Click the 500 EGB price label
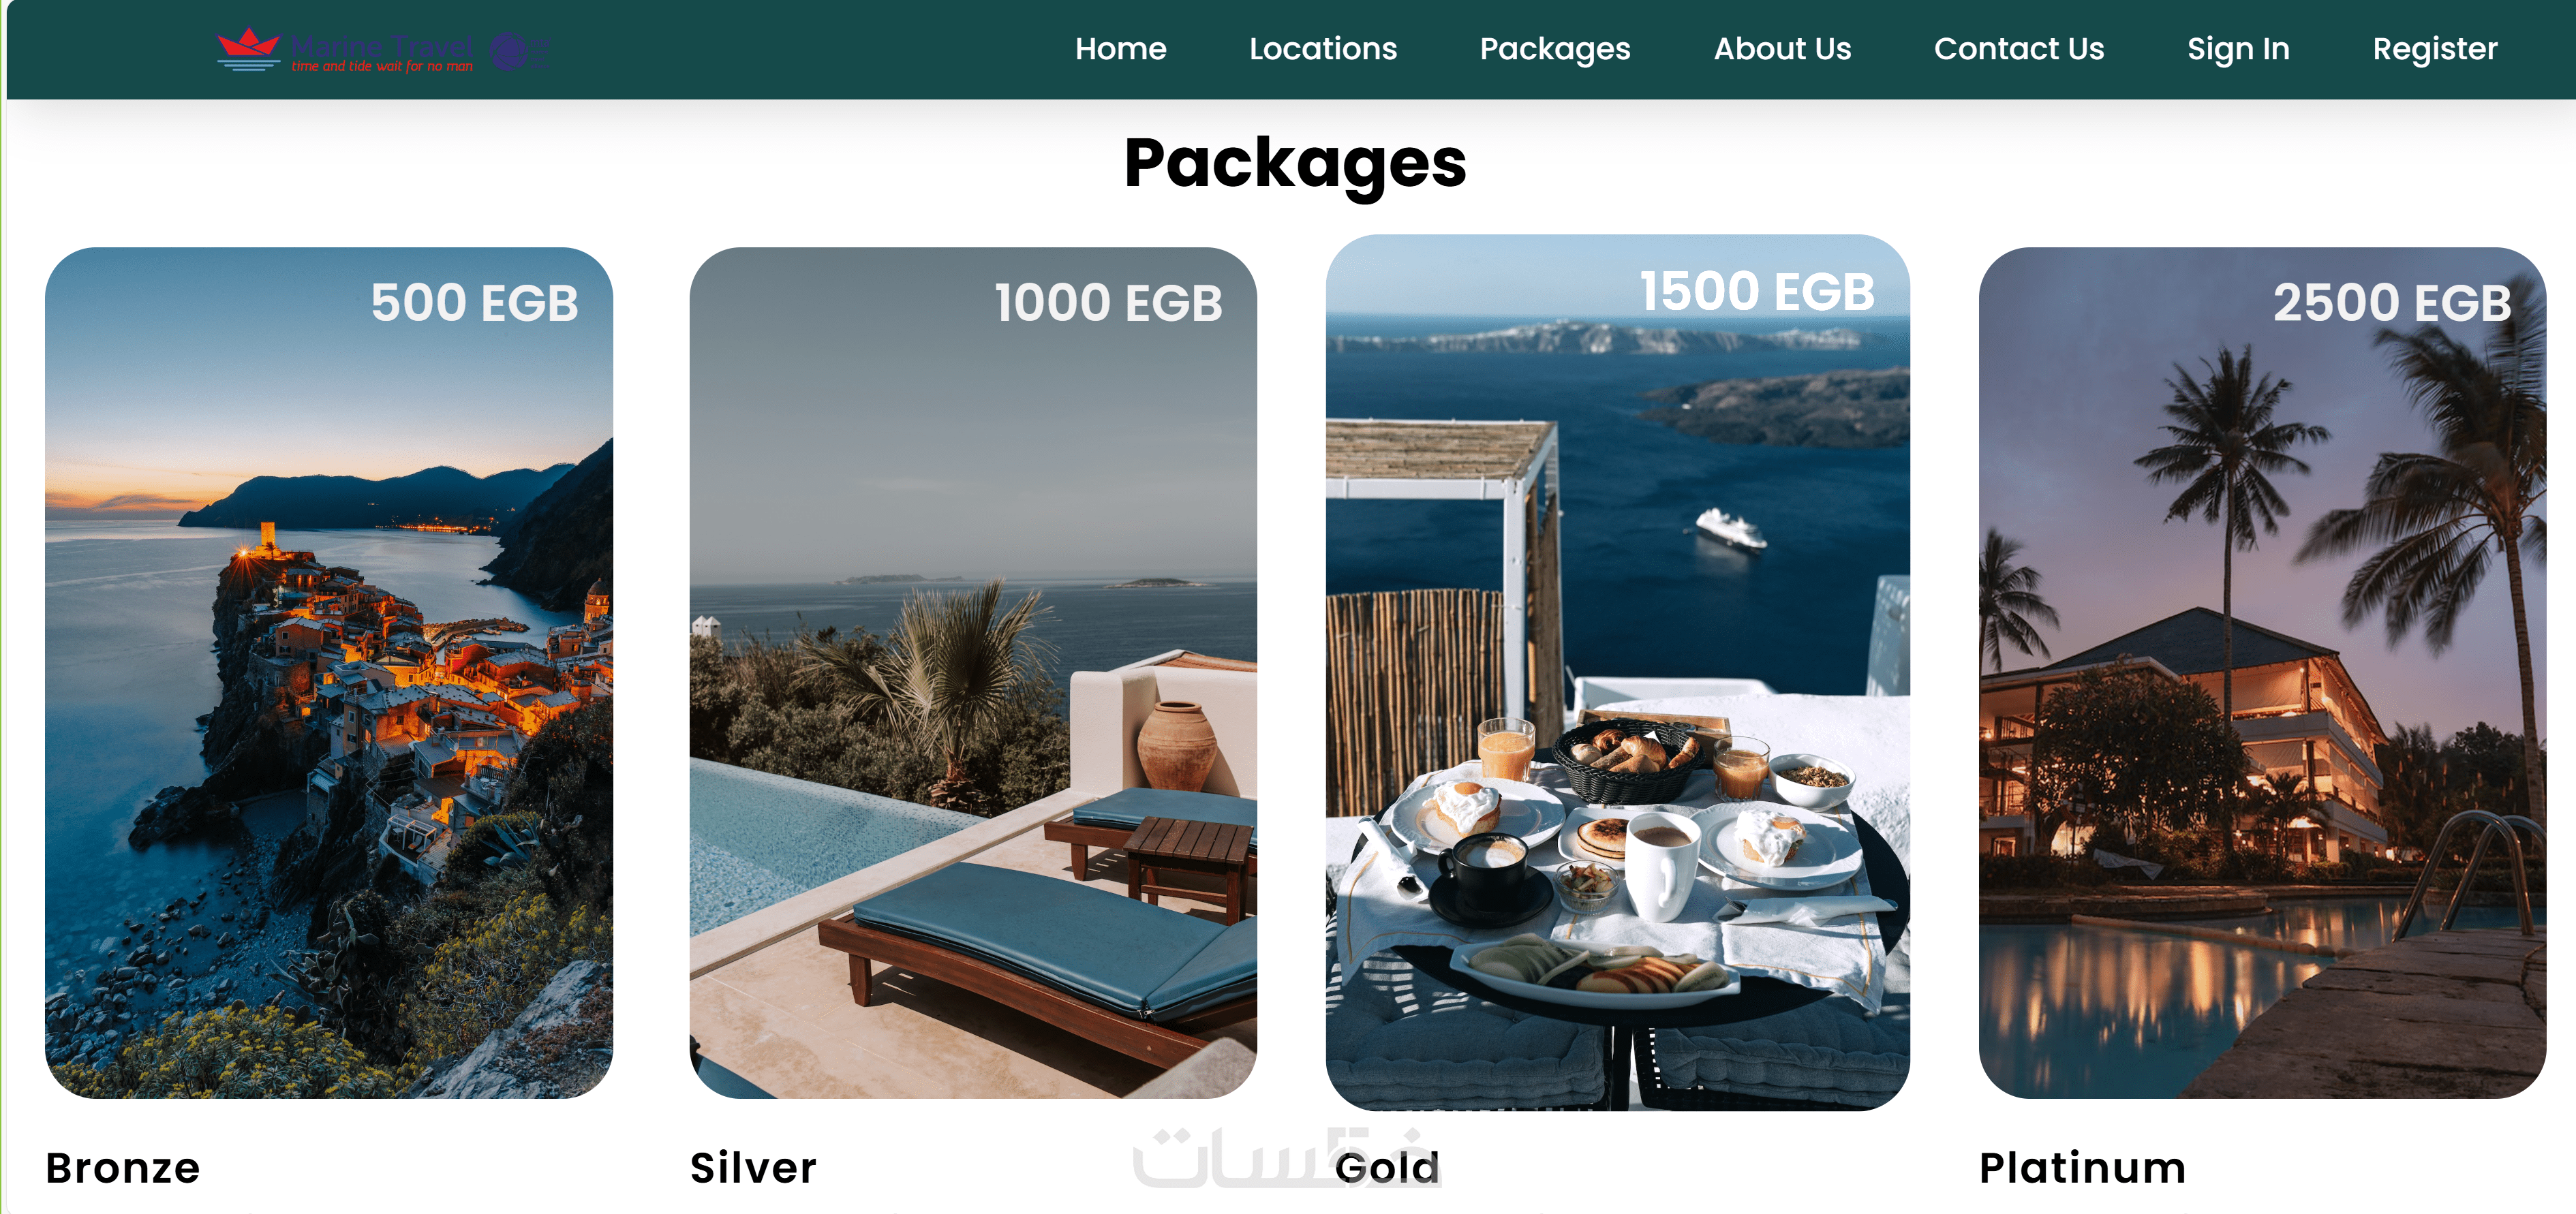The image size is (2576, 1214). [474, 302]
